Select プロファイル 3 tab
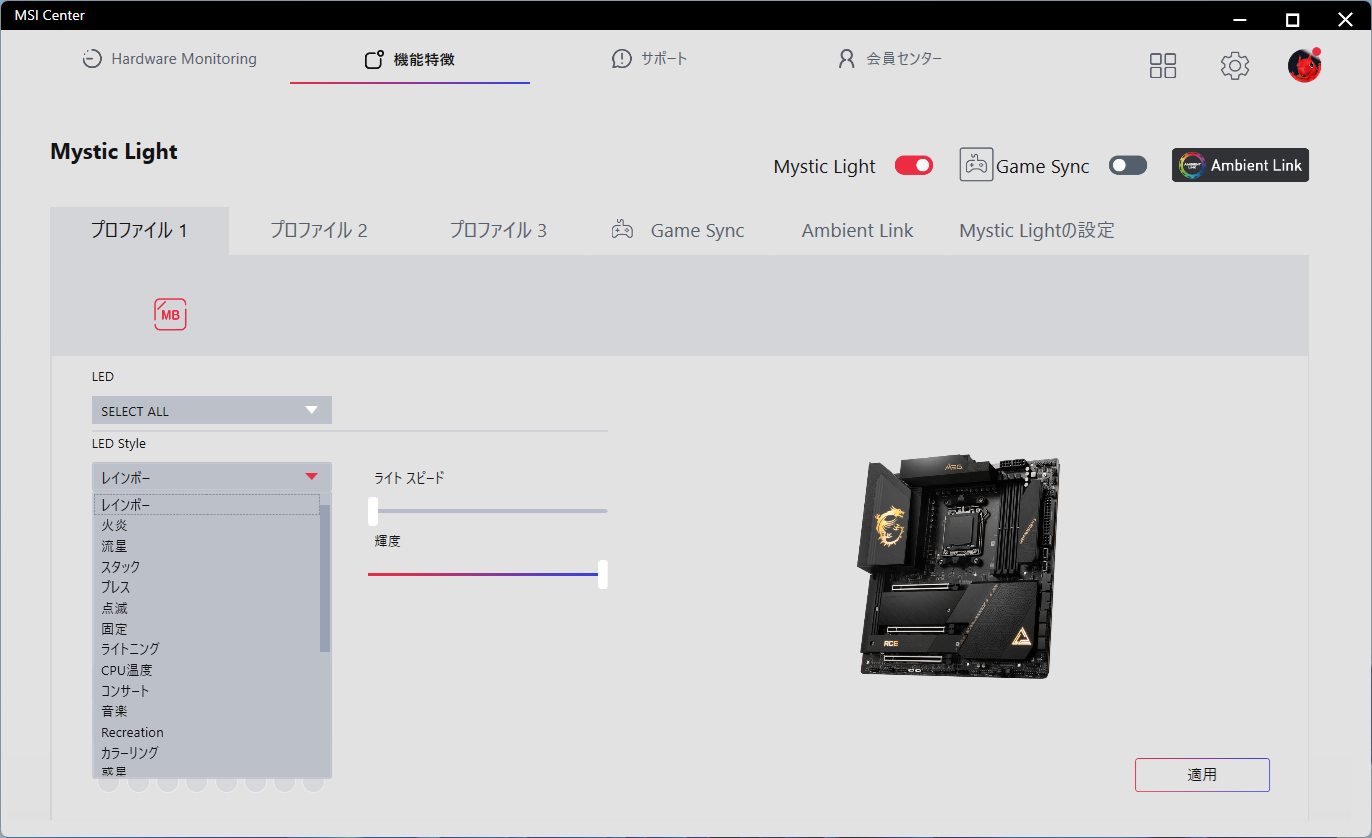This screenshot has height=838, width=1372. (498, 231)
